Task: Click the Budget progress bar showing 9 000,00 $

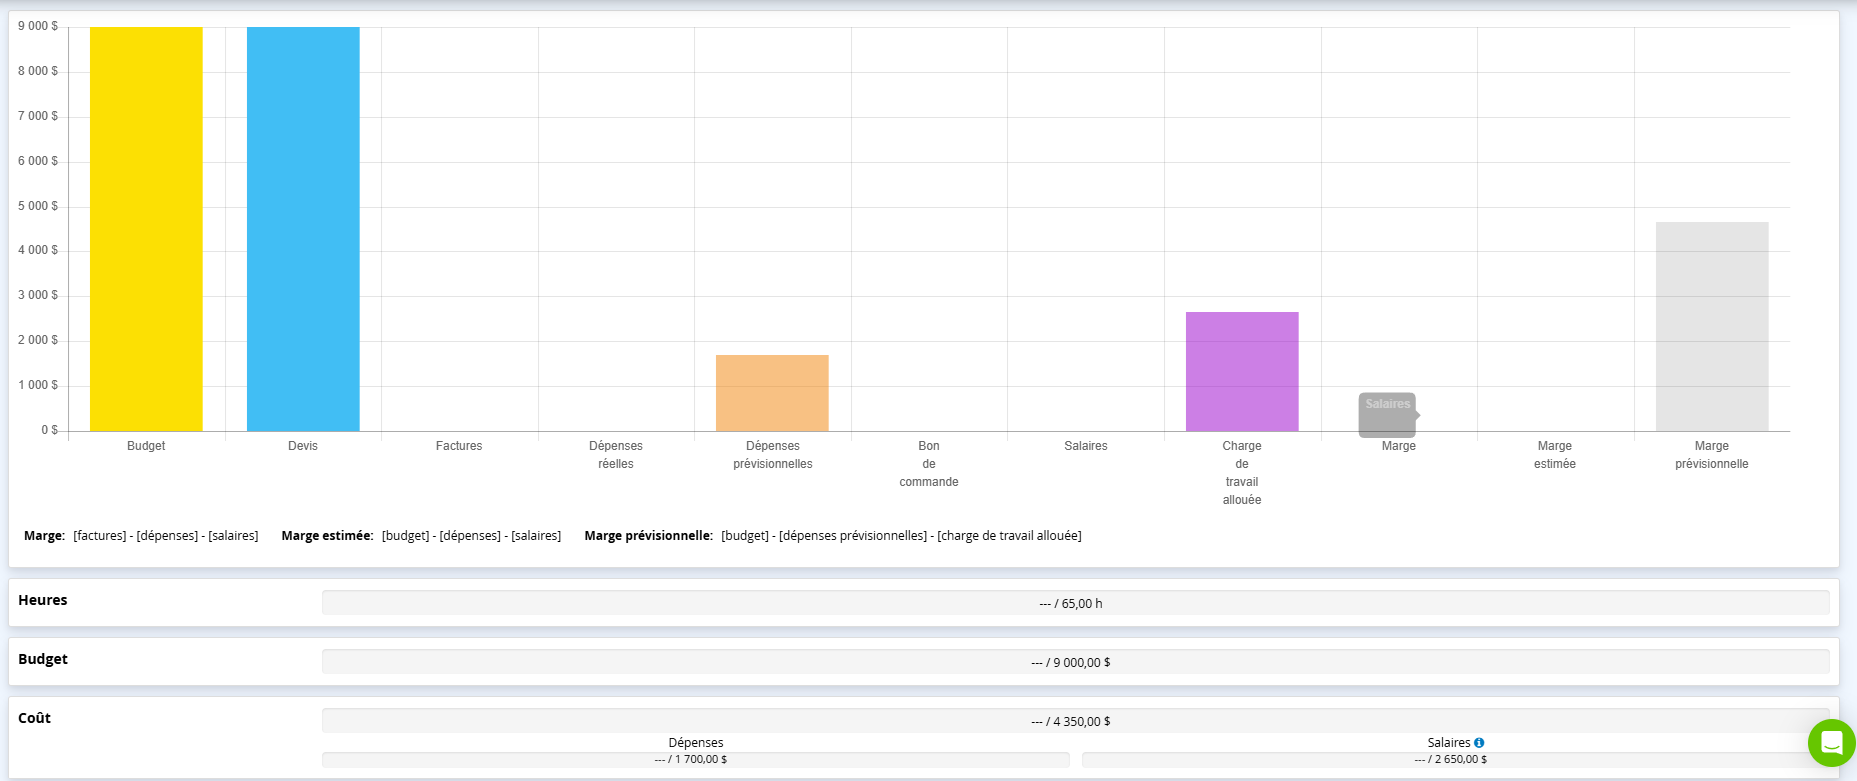Action: click(x=1075, y=662)
